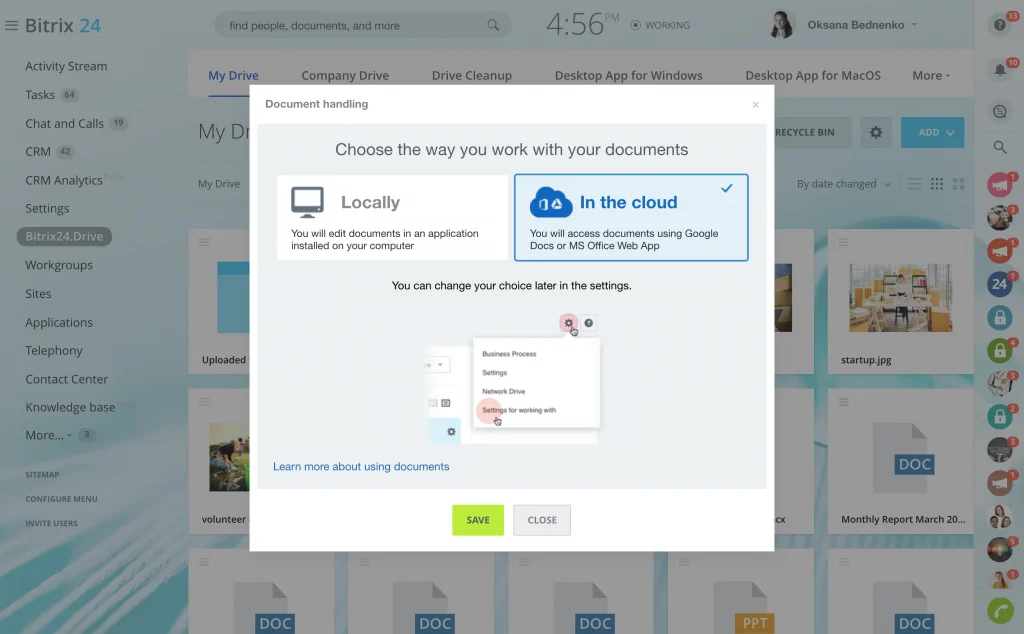The width and height of the screenshot is (1024, 634).
Task: Open the Drive settings gear icon
Action: click(x=876, y=132)
